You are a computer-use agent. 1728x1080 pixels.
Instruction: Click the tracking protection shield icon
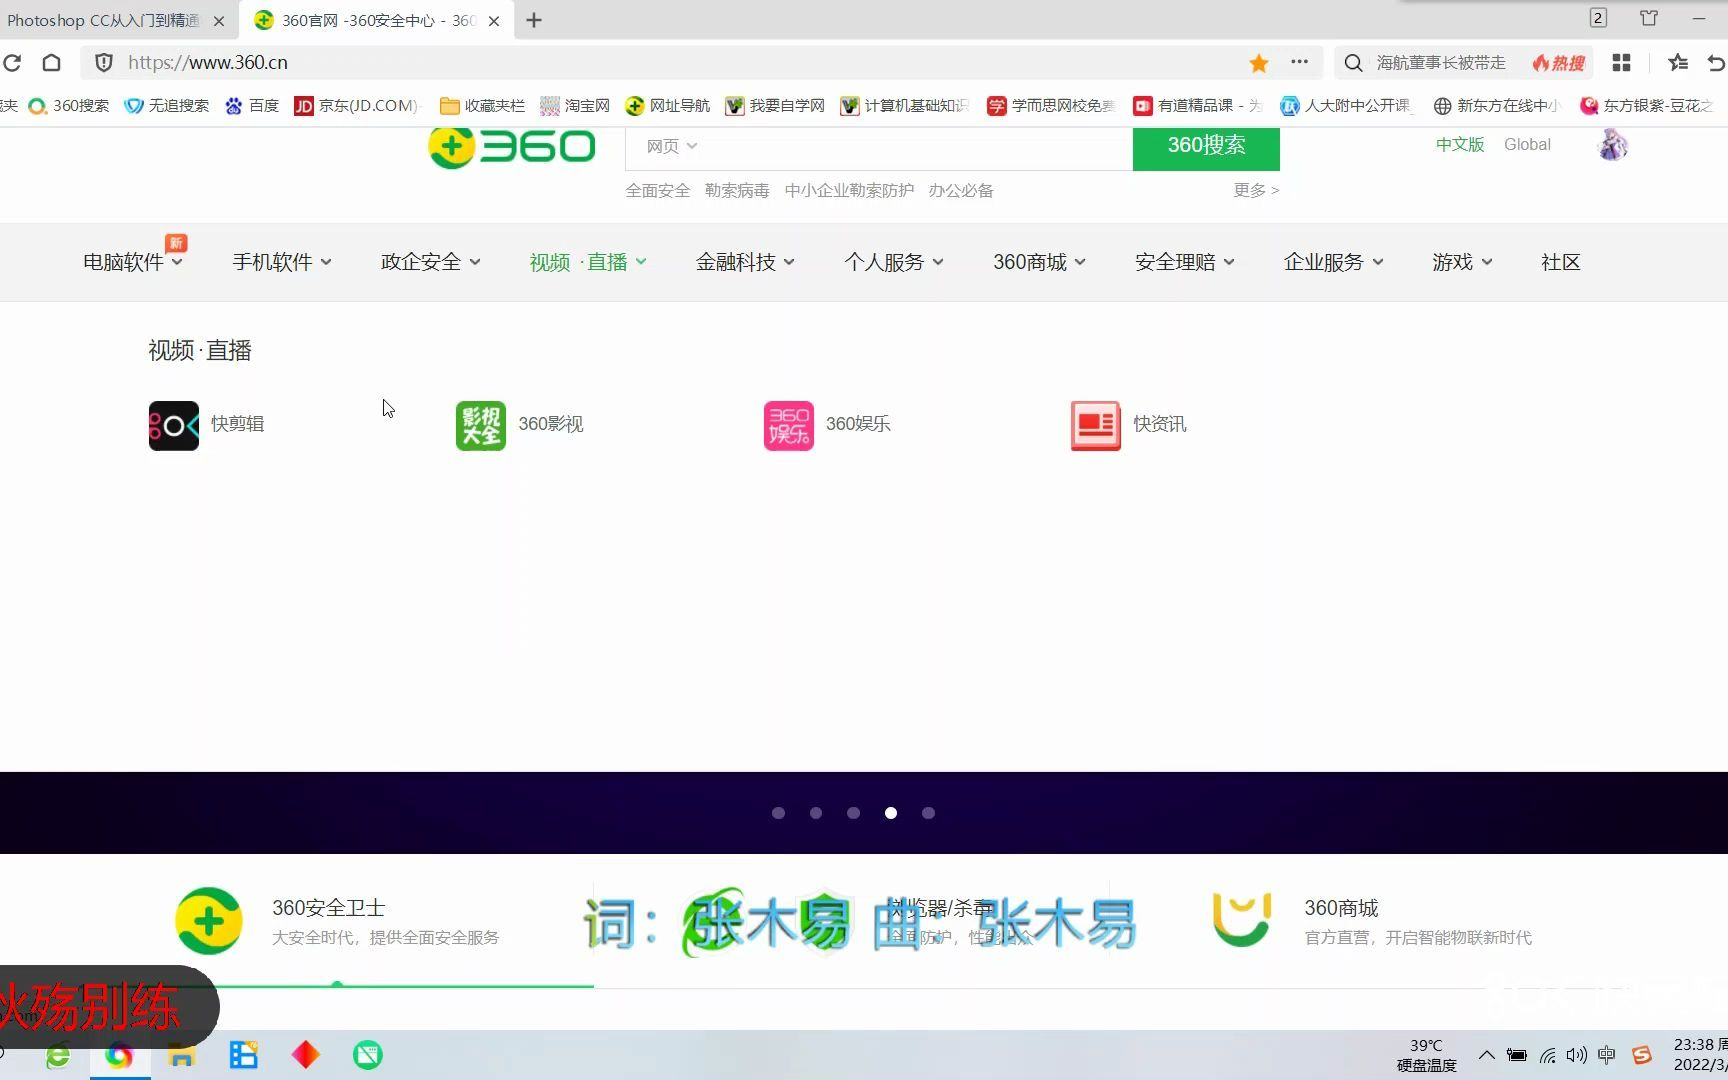(103, 62)
